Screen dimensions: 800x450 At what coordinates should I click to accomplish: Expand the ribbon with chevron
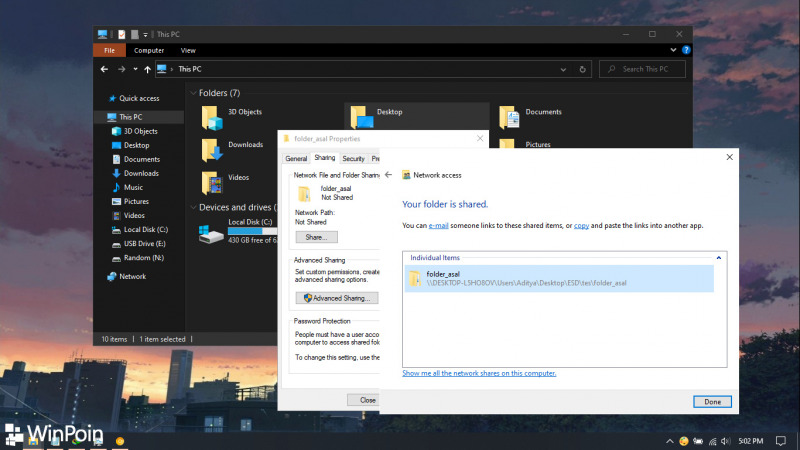pyautogui.click(x=673, y=50)
